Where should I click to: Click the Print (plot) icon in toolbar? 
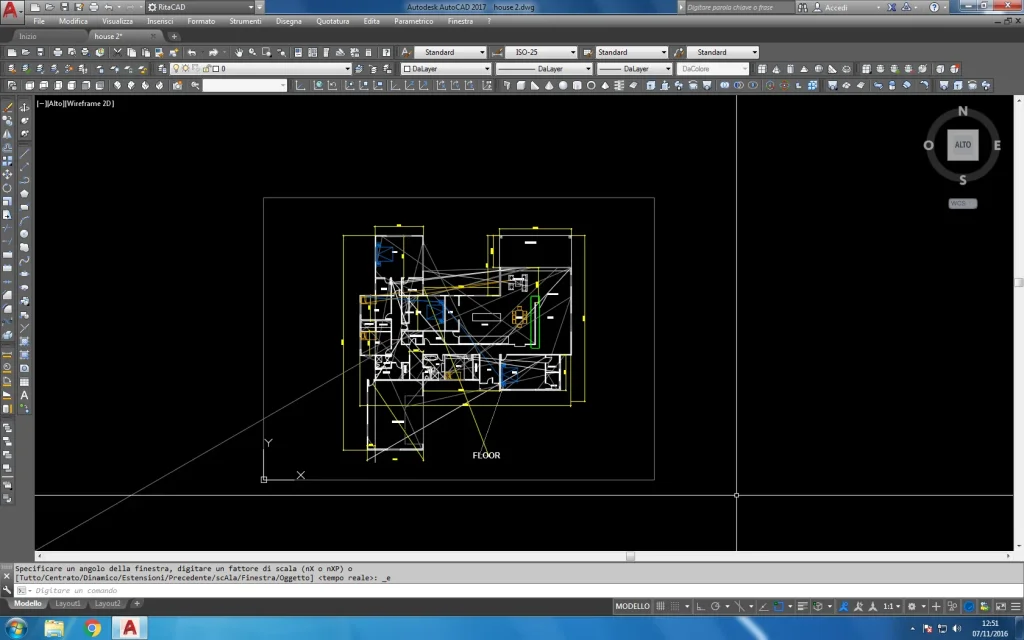click(58, 52)
